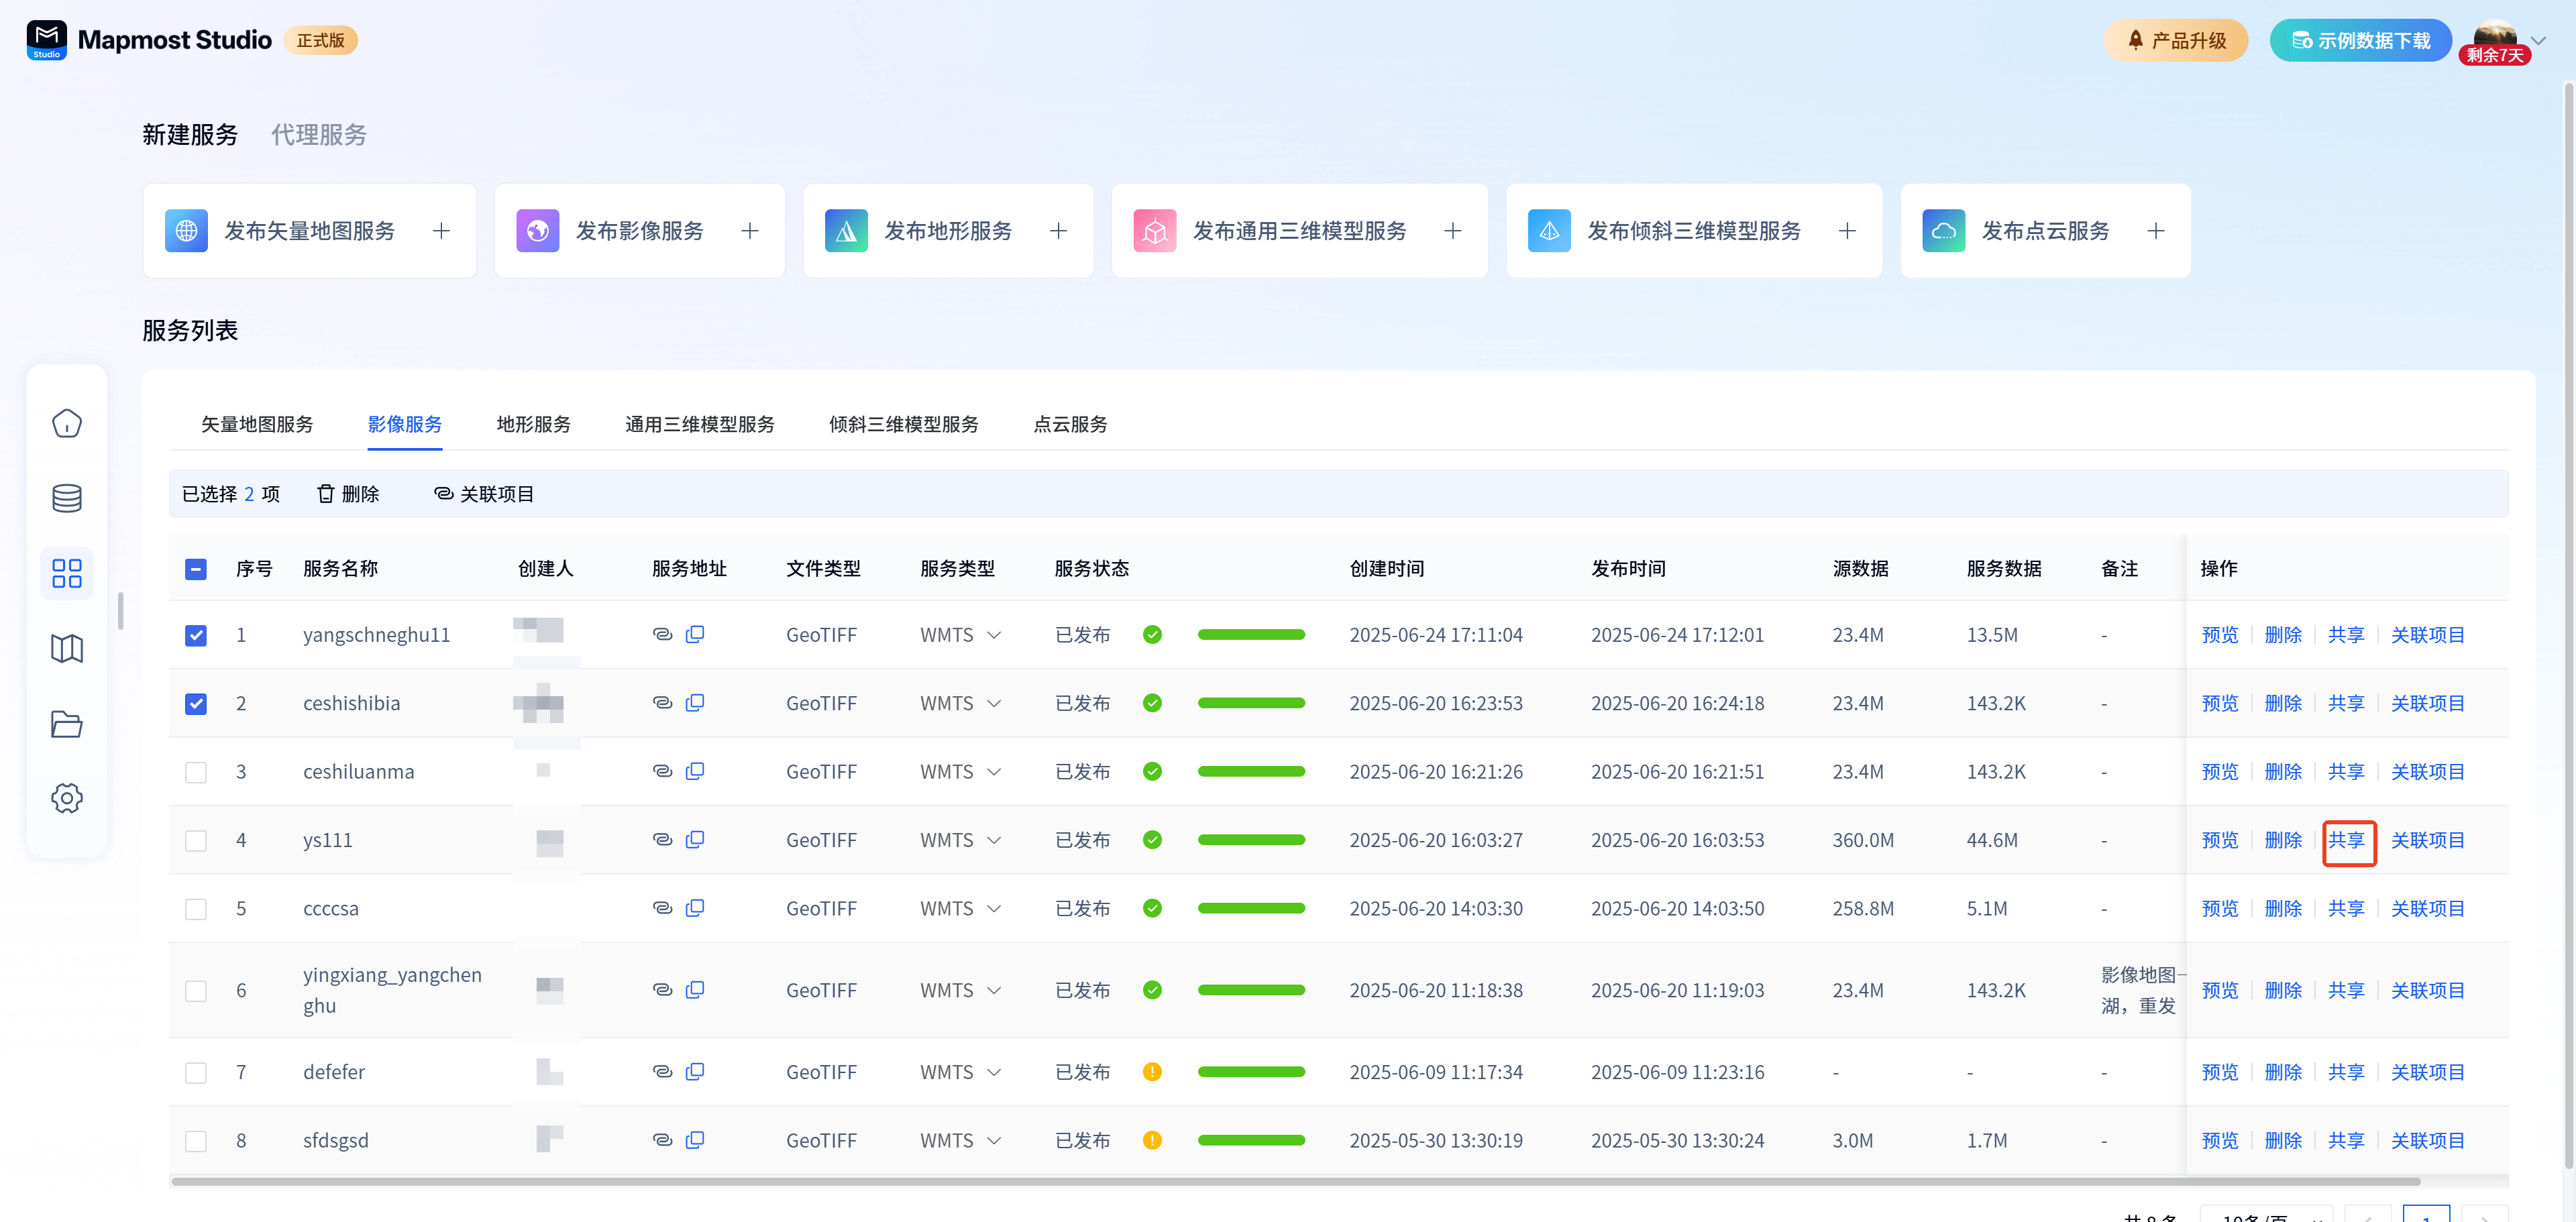
Task: Switch to 地形服务 tab
Action: tap(533, 424)
